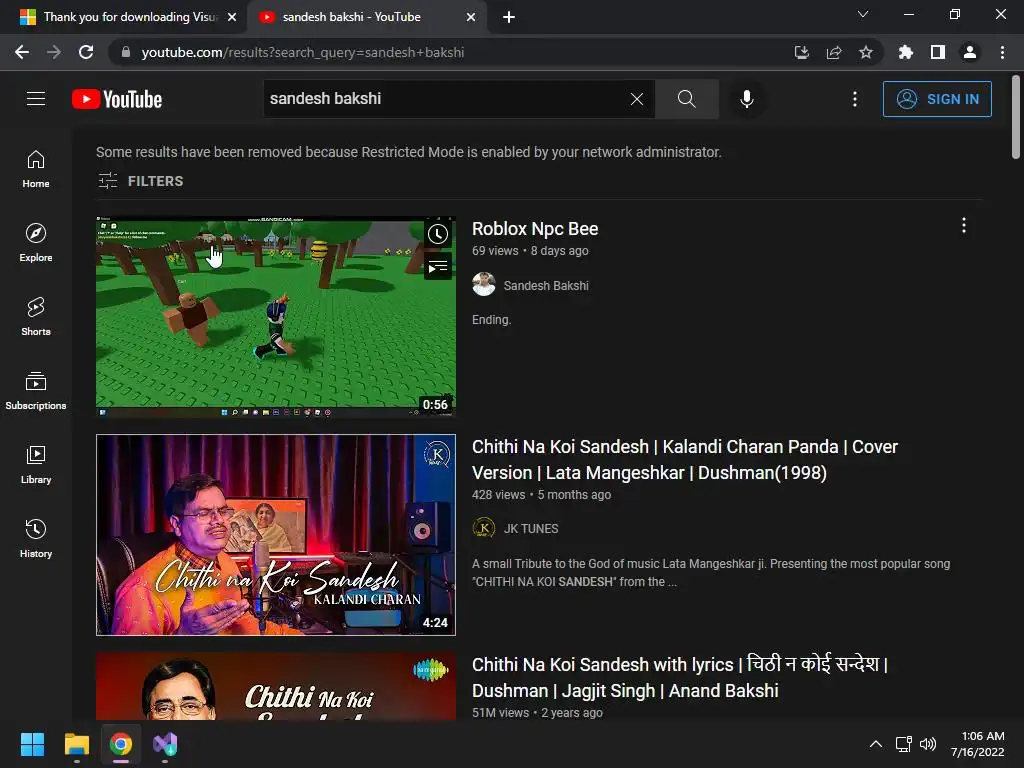This screenshot has height=768, width=1024.
Task: Open Chrome extensions puzzle icon
Action: (x=905, y=52)
